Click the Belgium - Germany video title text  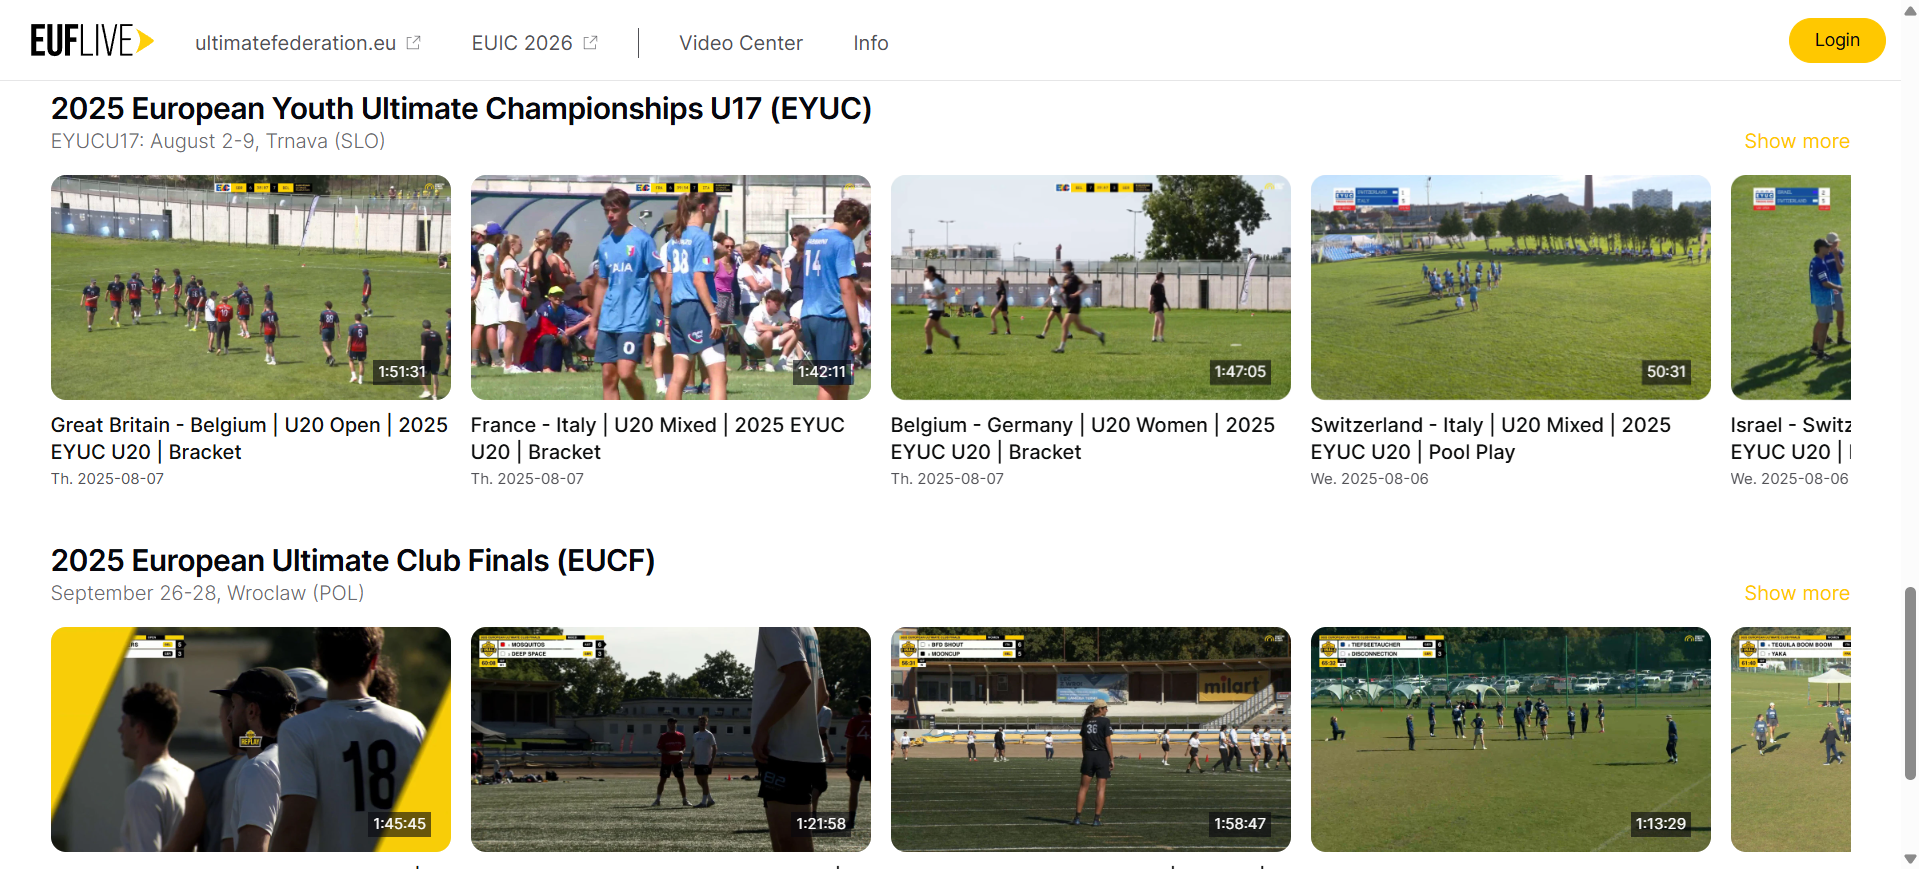click(1083, 438)
